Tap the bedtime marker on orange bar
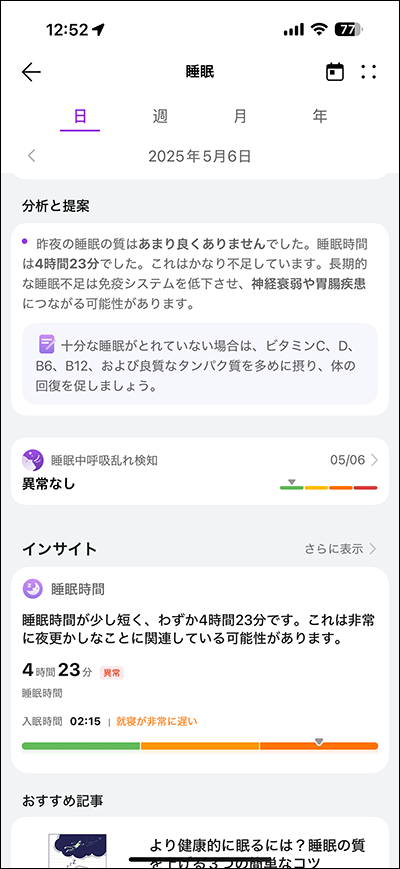The image size is (400, 869). (319, 741)
